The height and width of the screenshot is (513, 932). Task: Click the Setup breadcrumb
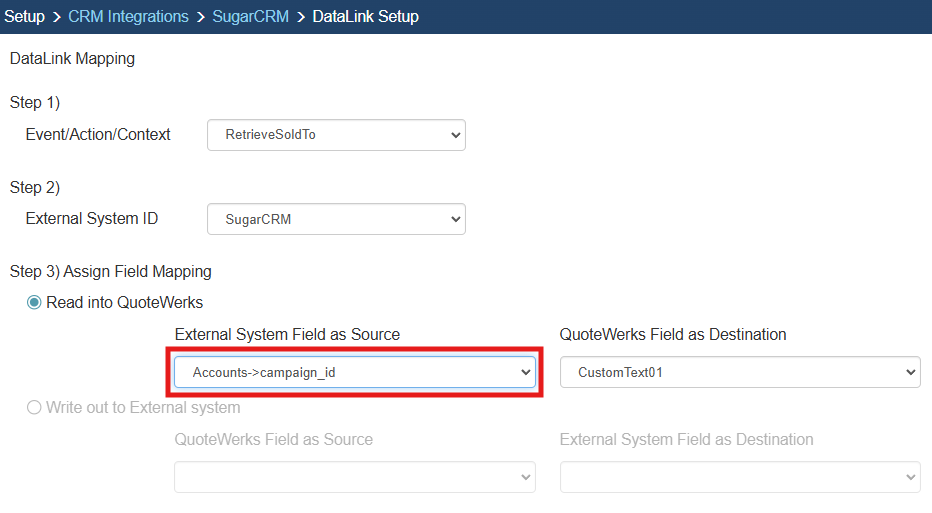[24, 17]
